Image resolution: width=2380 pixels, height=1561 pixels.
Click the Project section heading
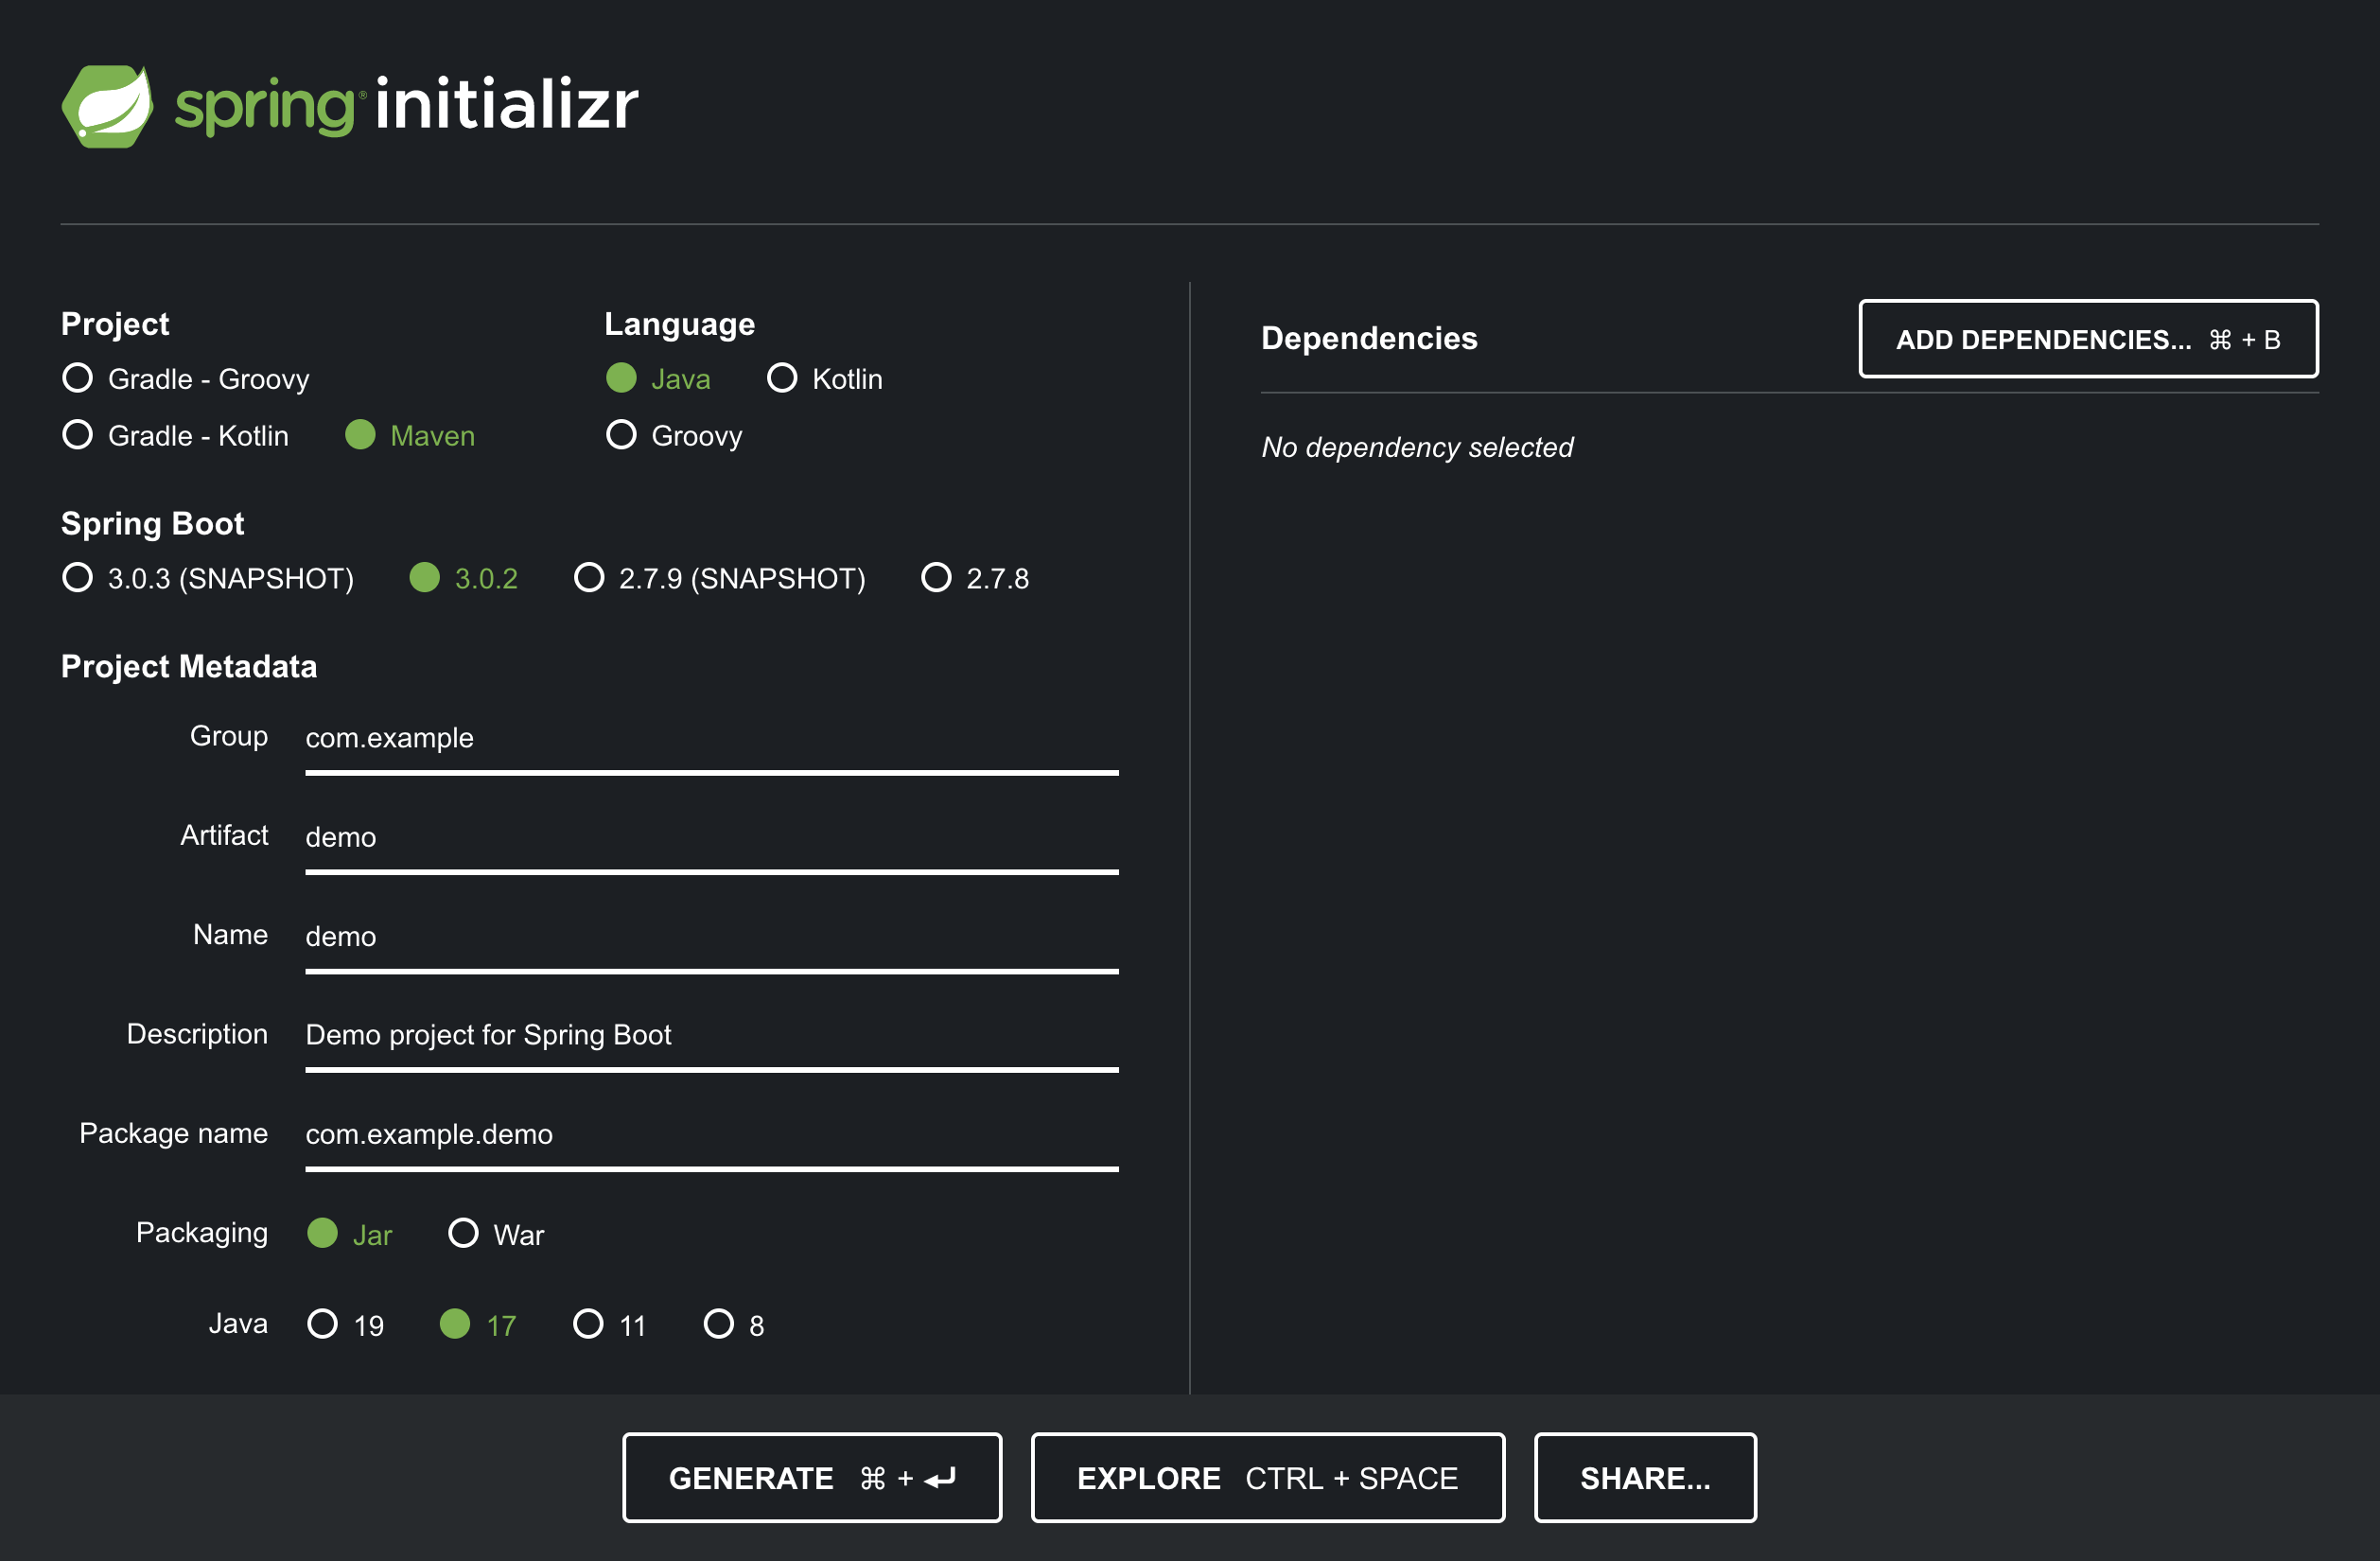[115, 324]
